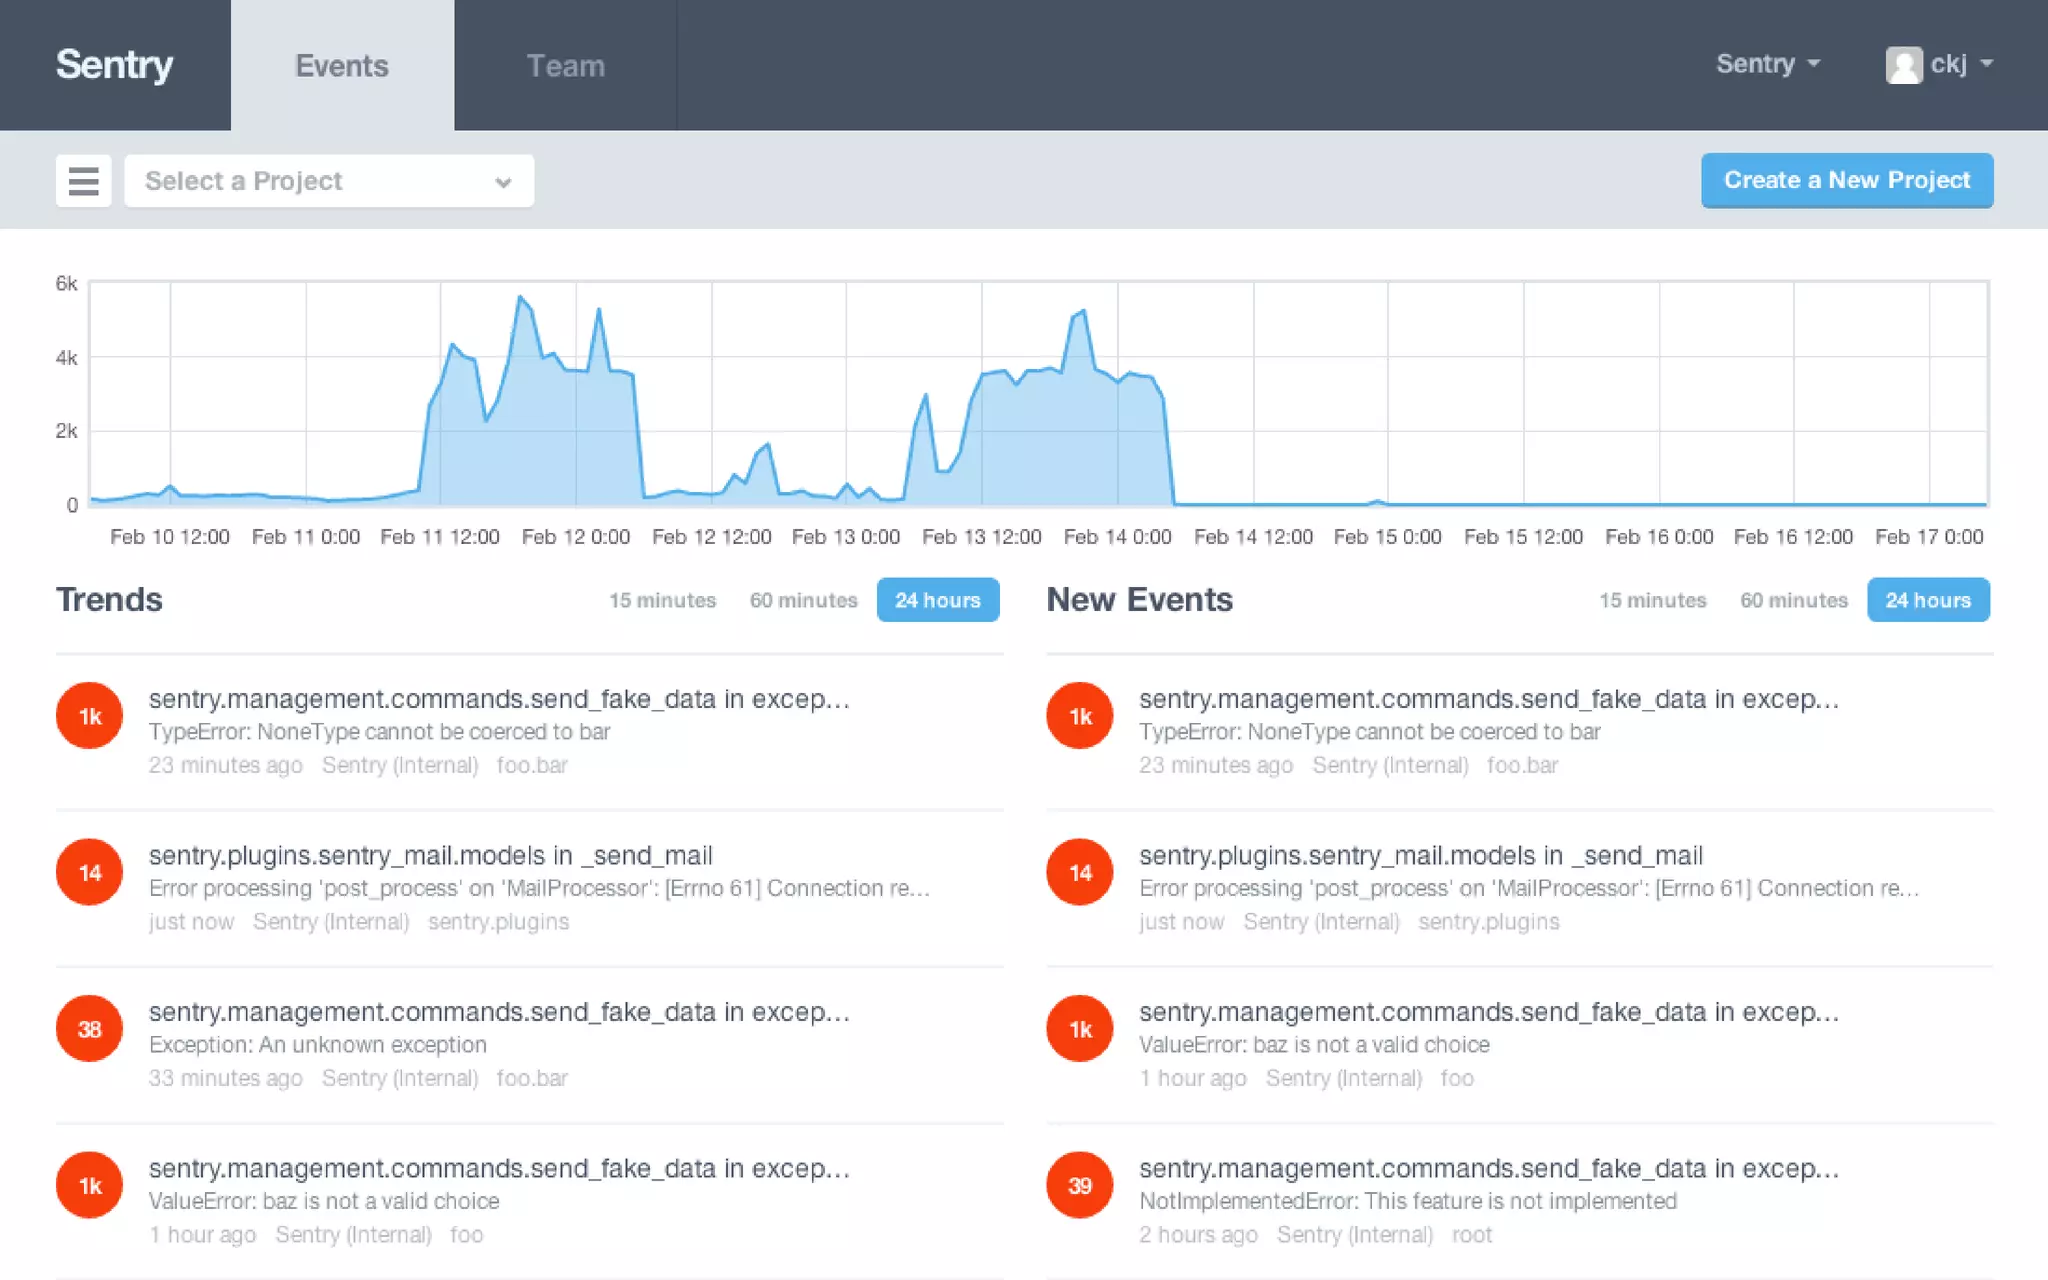The image size is (2048, 1280).
Task: Click the 14 badge under Trends
Action: pyautogui.click(x=89, y=873)
